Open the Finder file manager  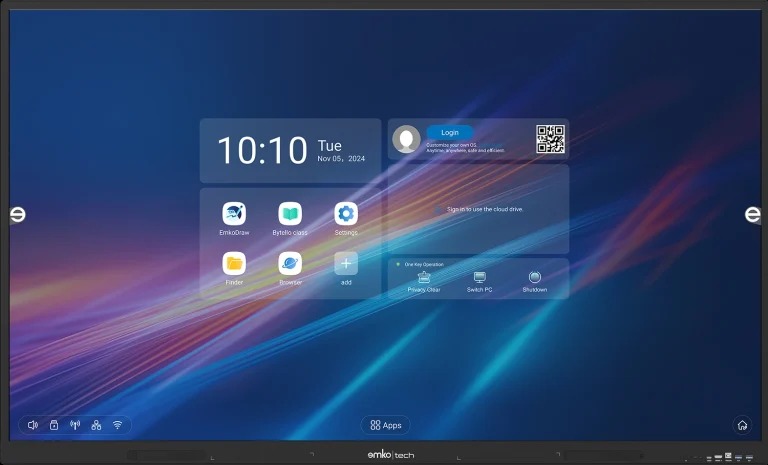coord(234,264)
